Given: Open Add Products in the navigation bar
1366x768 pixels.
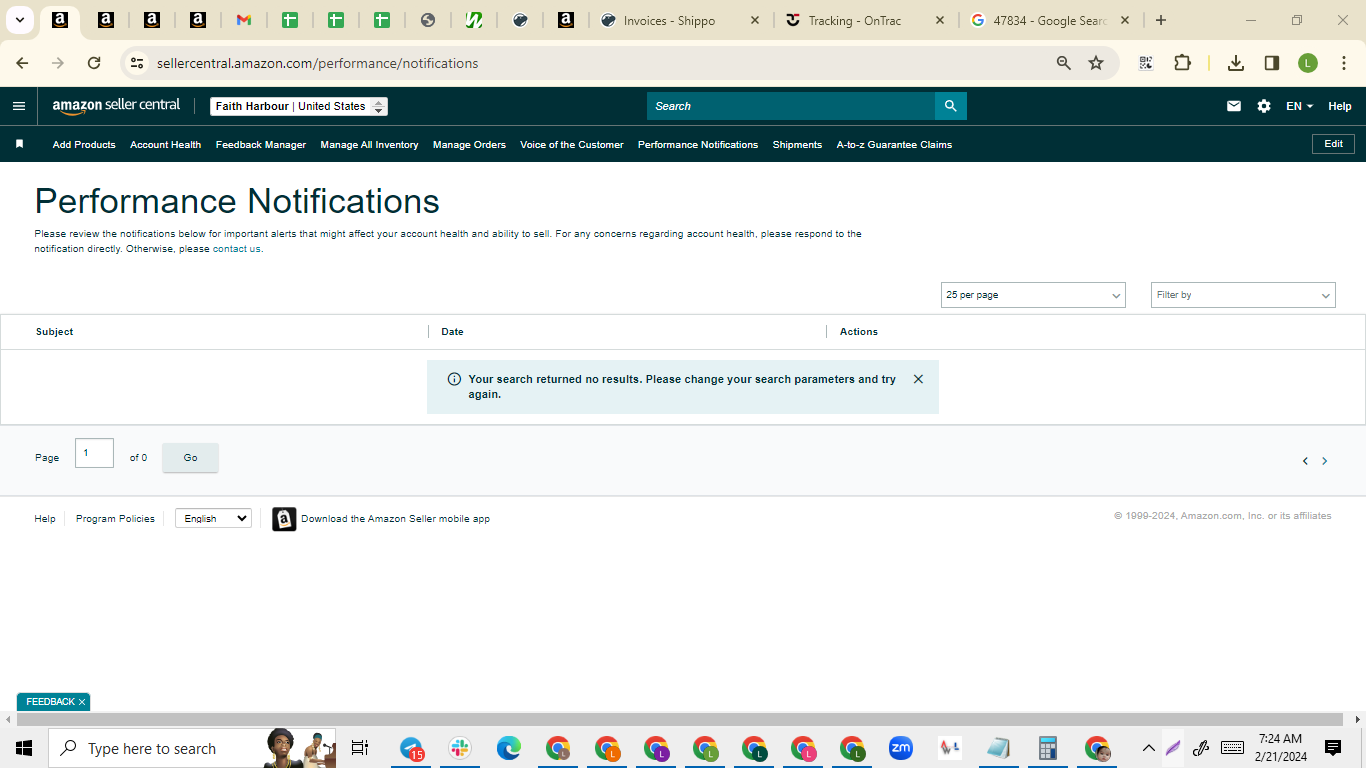Looking at the screenshot, I should tap(84, 144).
